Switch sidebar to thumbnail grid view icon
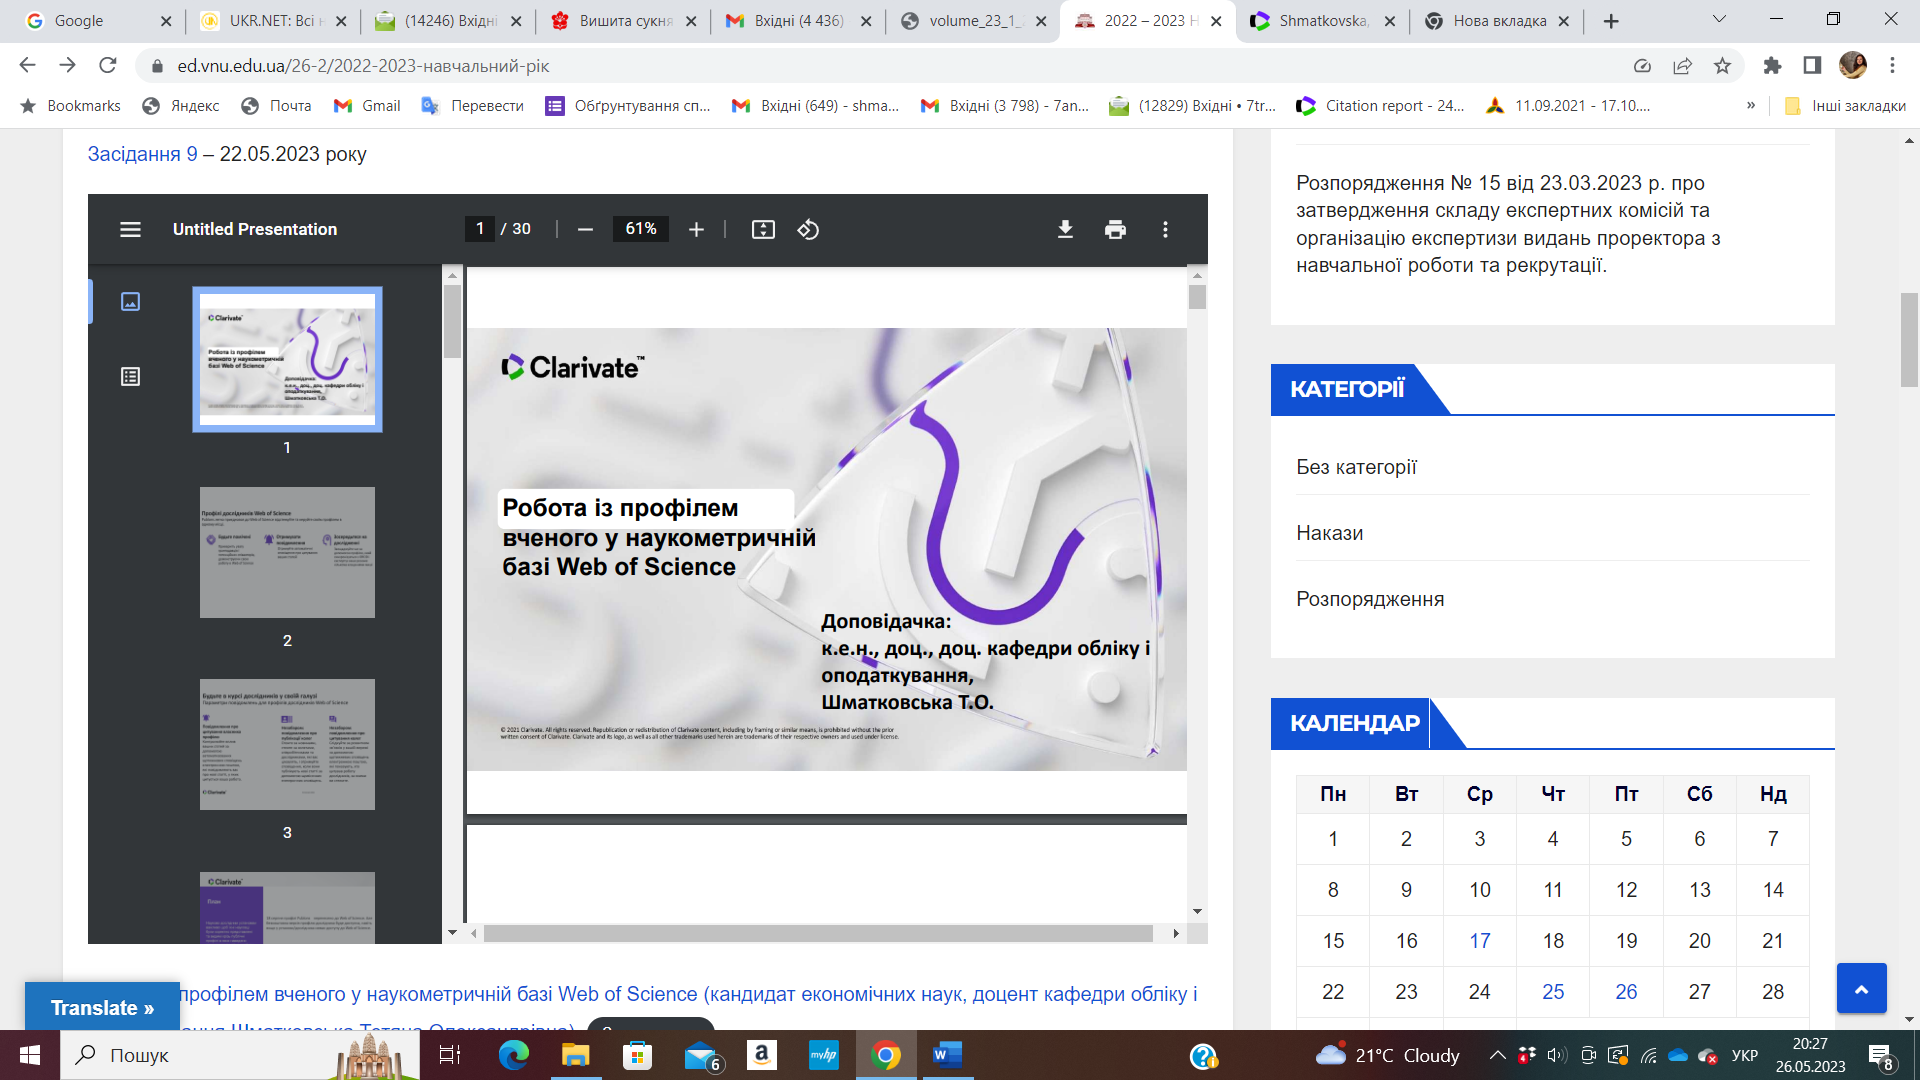 tap(129, 301)
